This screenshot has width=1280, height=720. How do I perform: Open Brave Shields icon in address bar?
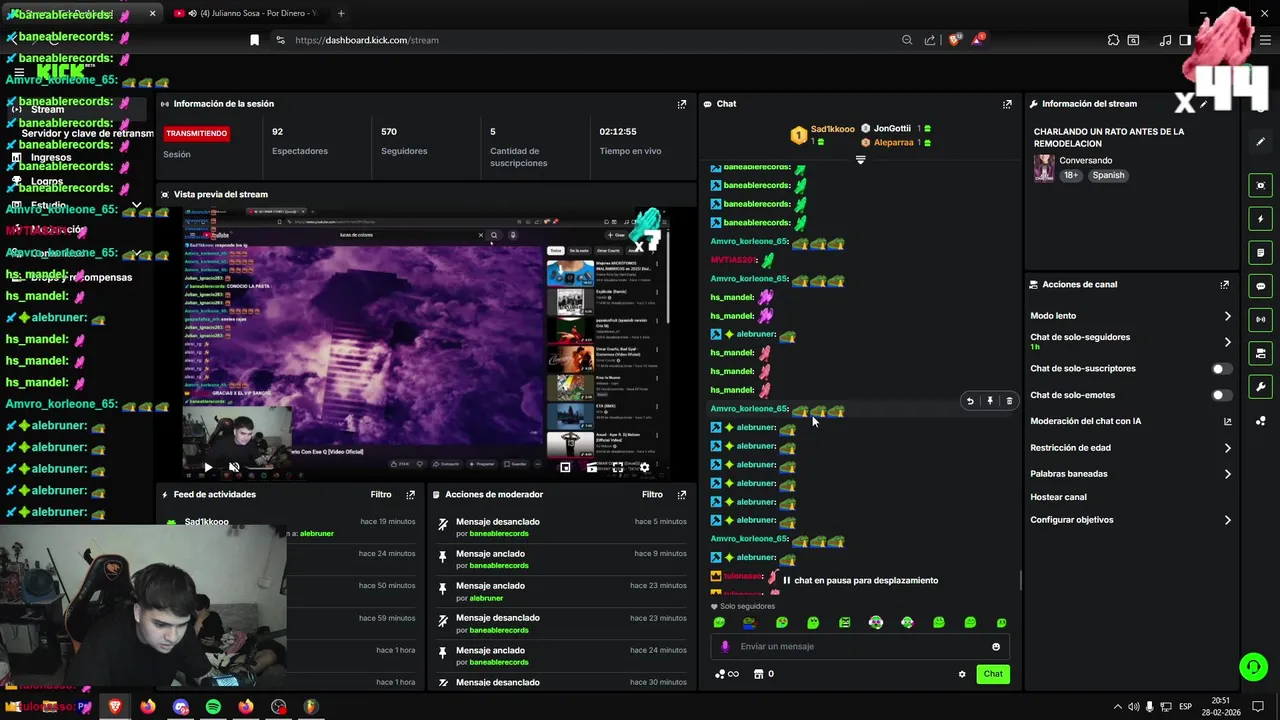954,40
